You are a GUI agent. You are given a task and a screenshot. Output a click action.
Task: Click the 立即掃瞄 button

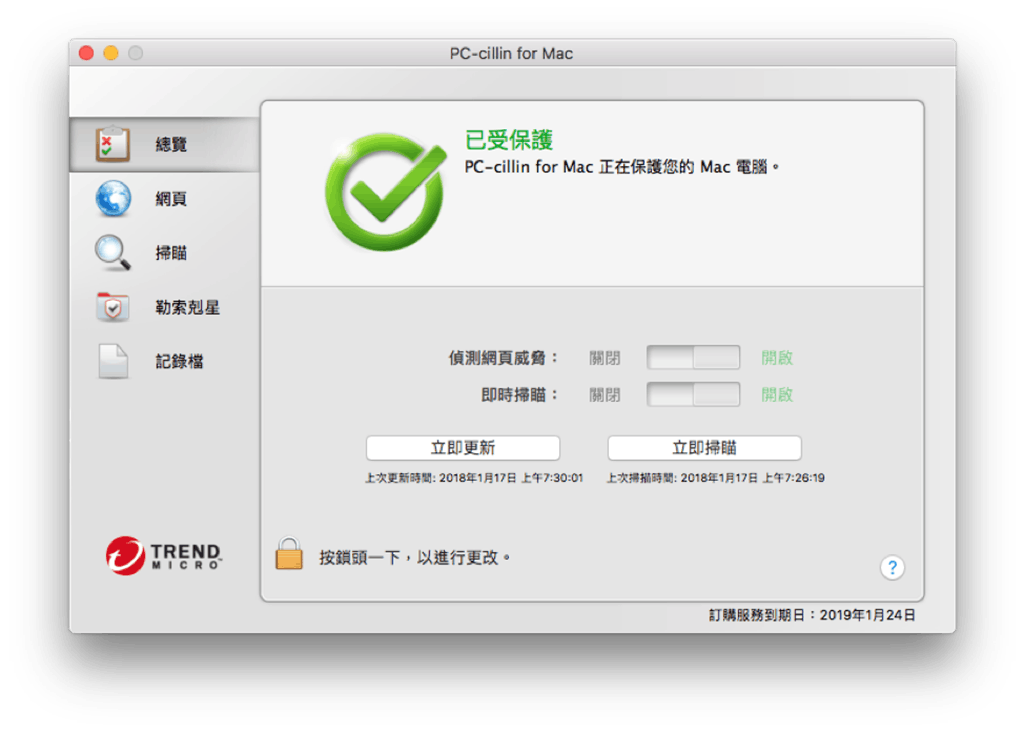[704, 447]
